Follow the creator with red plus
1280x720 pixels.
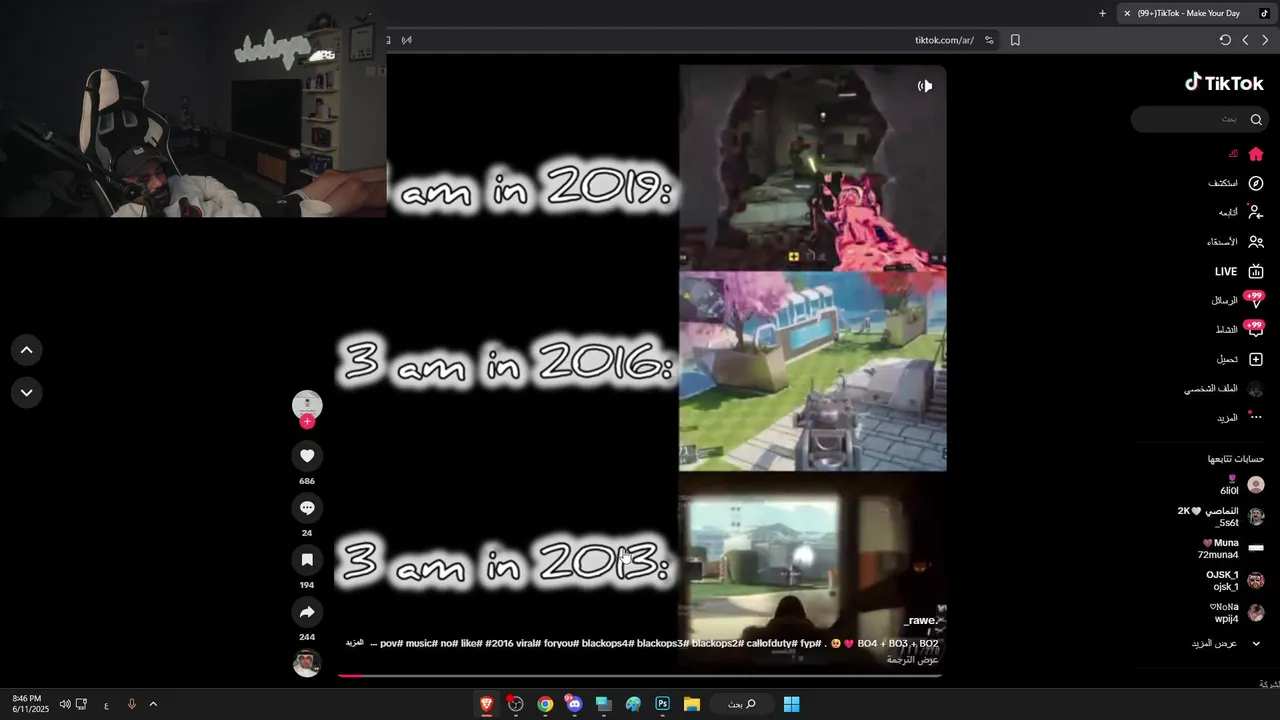307,422
